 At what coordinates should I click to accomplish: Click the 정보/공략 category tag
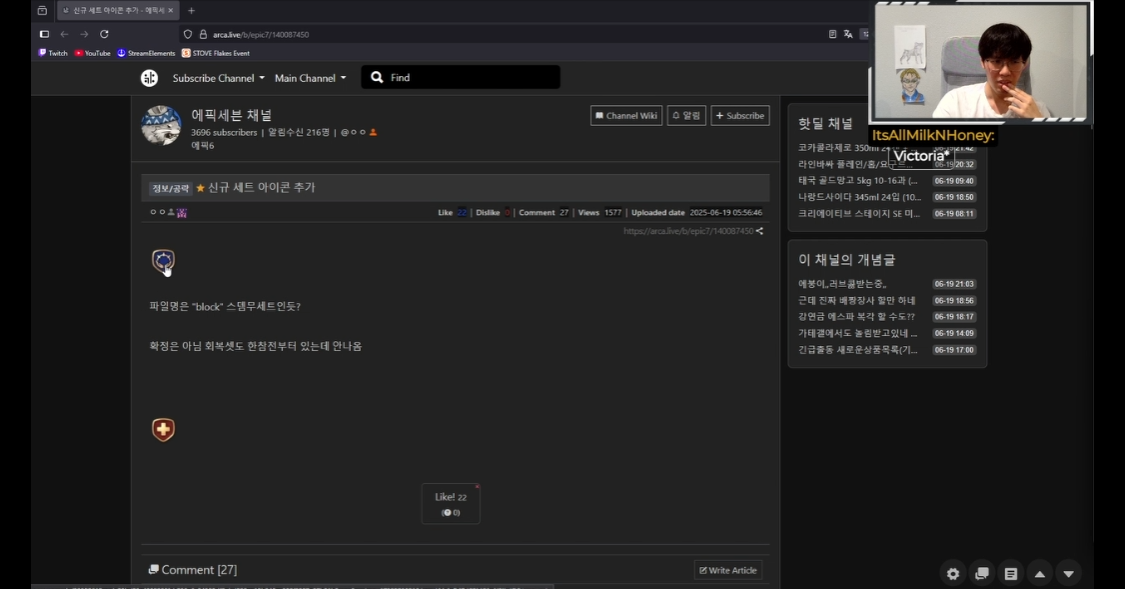(x=171, y=188)
